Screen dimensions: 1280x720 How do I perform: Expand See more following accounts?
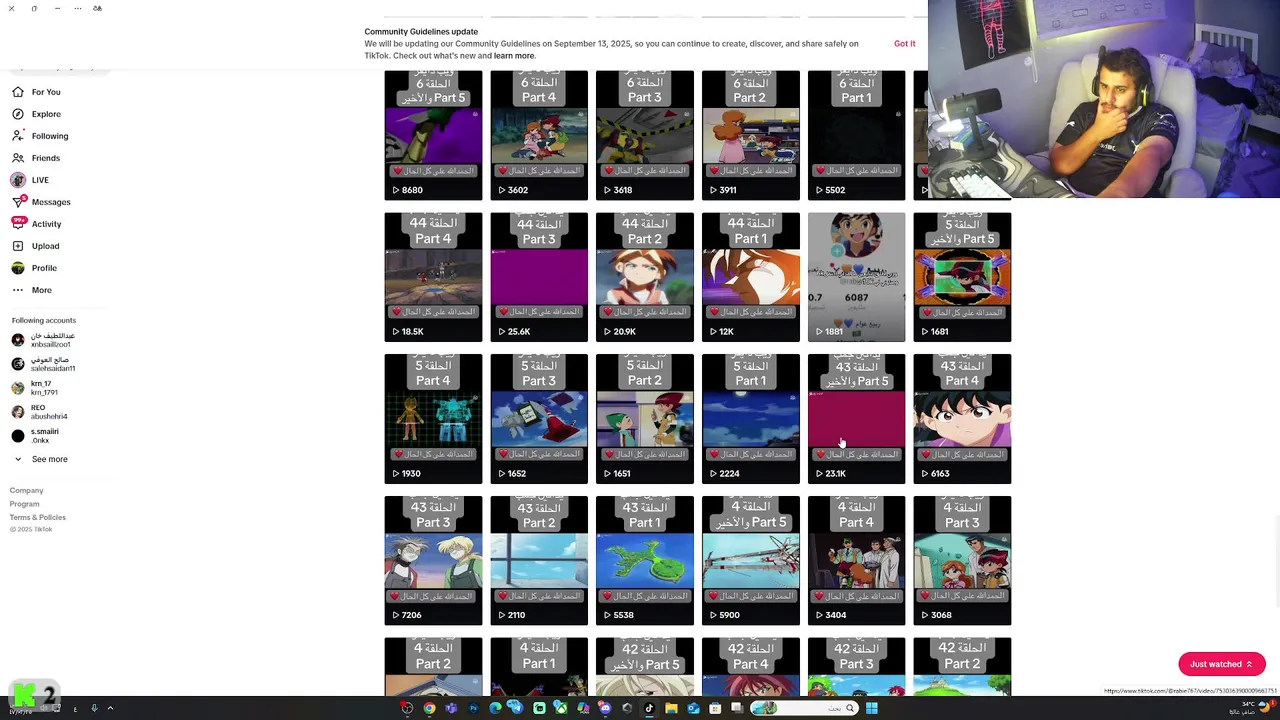40,459
